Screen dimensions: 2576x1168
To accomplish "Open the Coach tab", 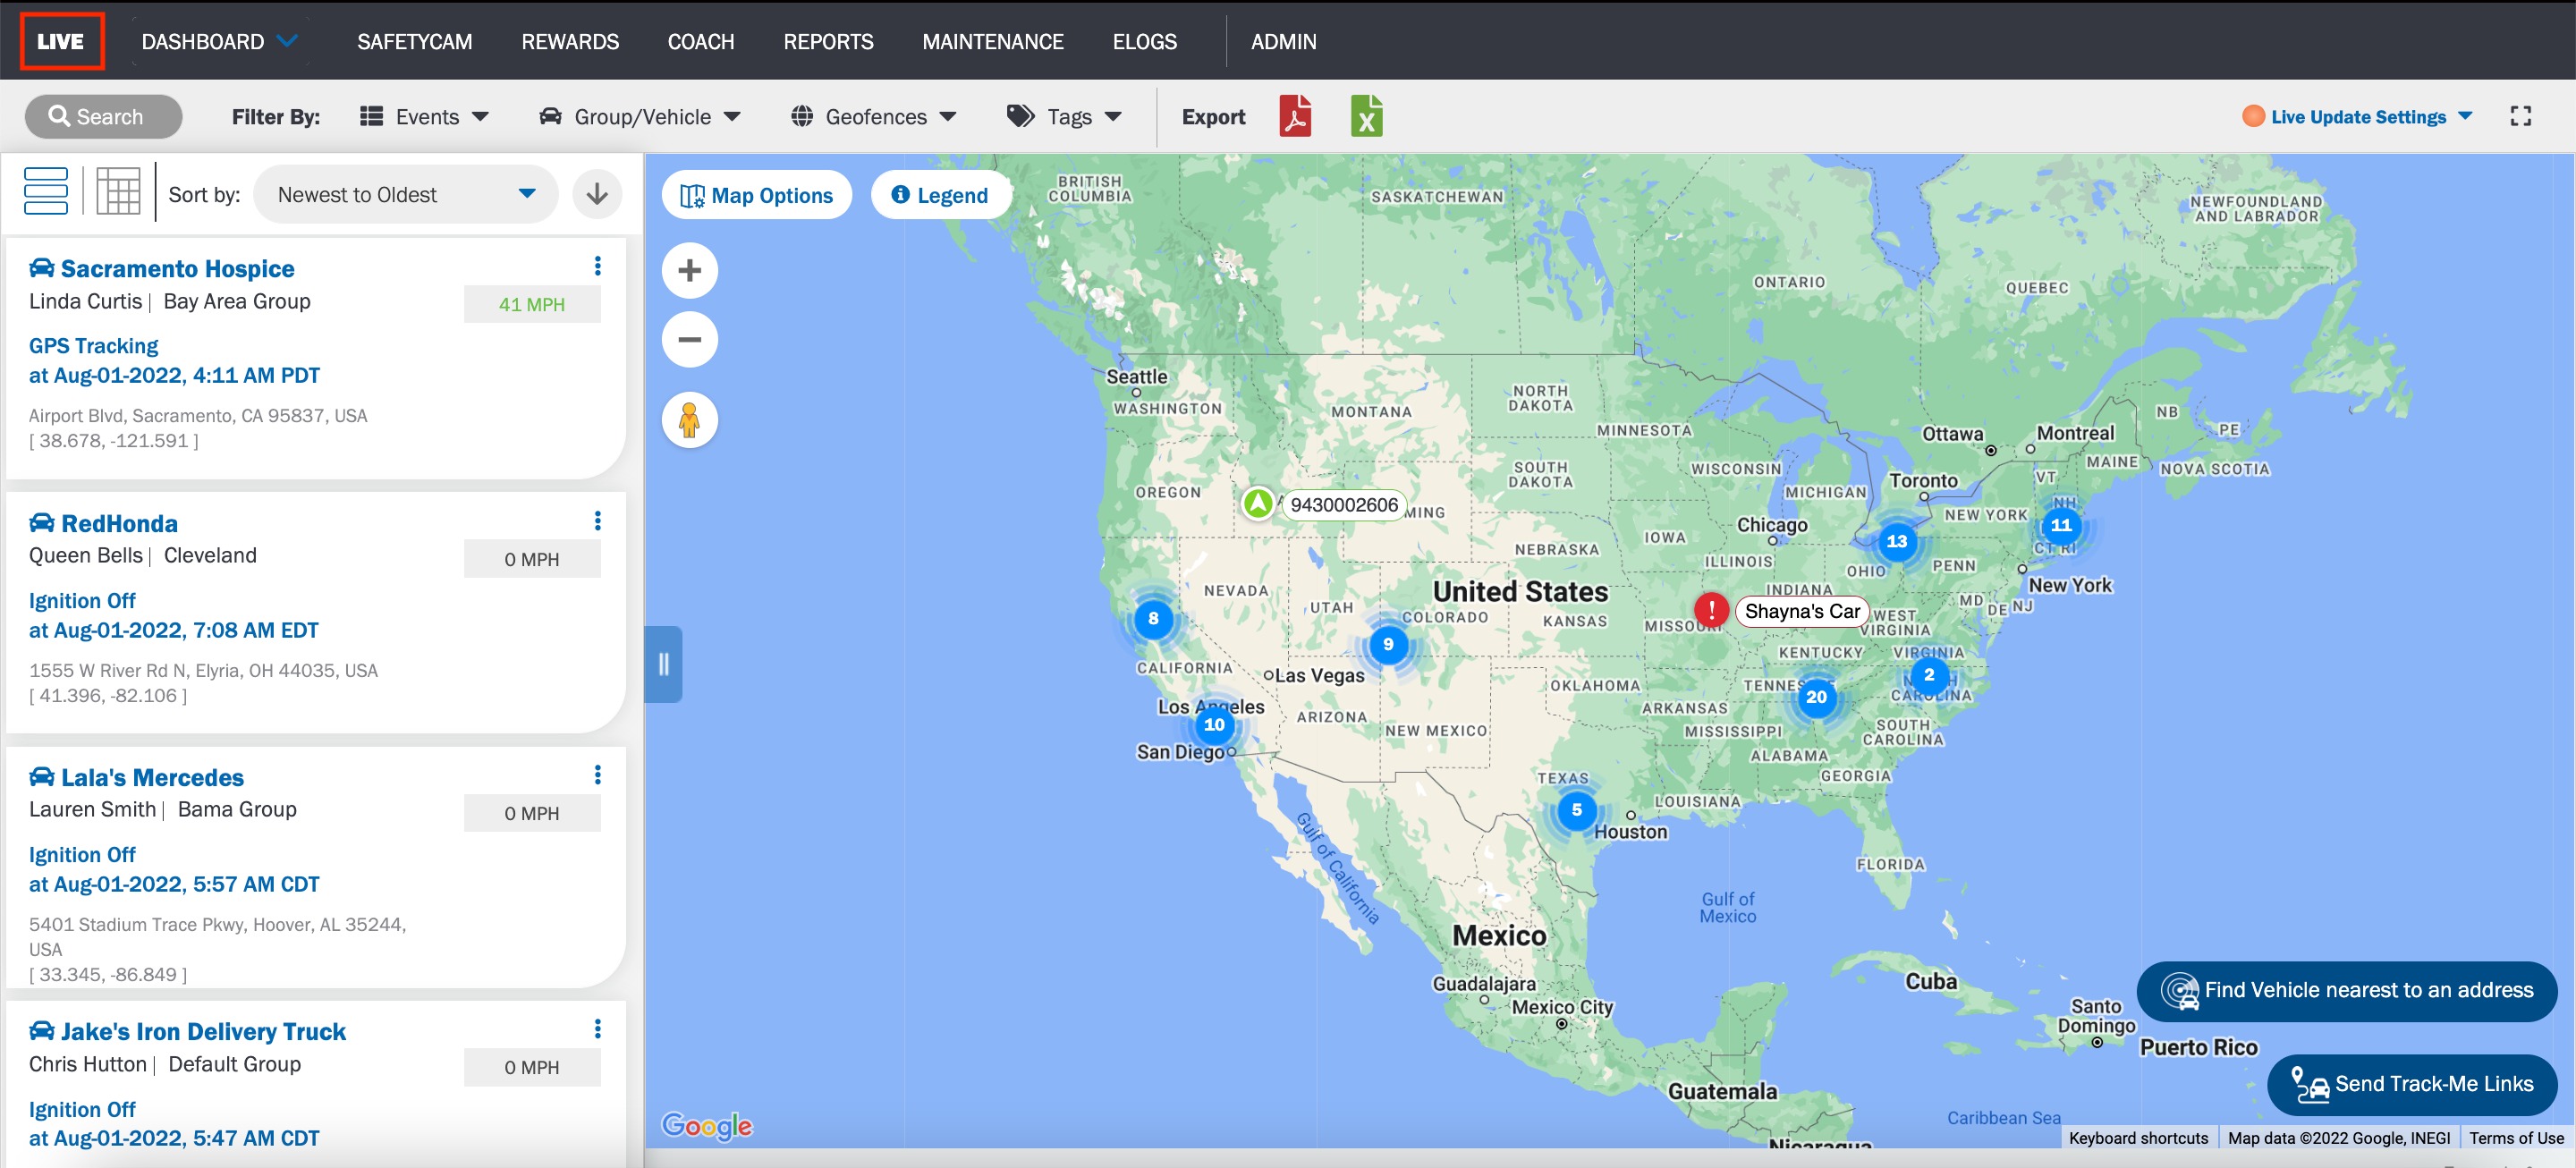I will coord(701,41).
